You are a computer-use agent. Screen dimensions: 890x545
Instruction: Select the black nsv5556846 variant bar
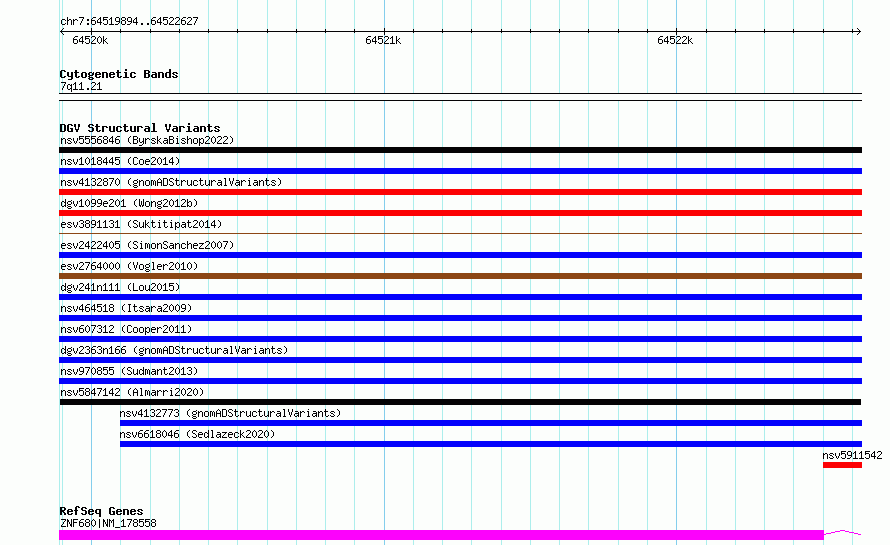coord(460,150)
